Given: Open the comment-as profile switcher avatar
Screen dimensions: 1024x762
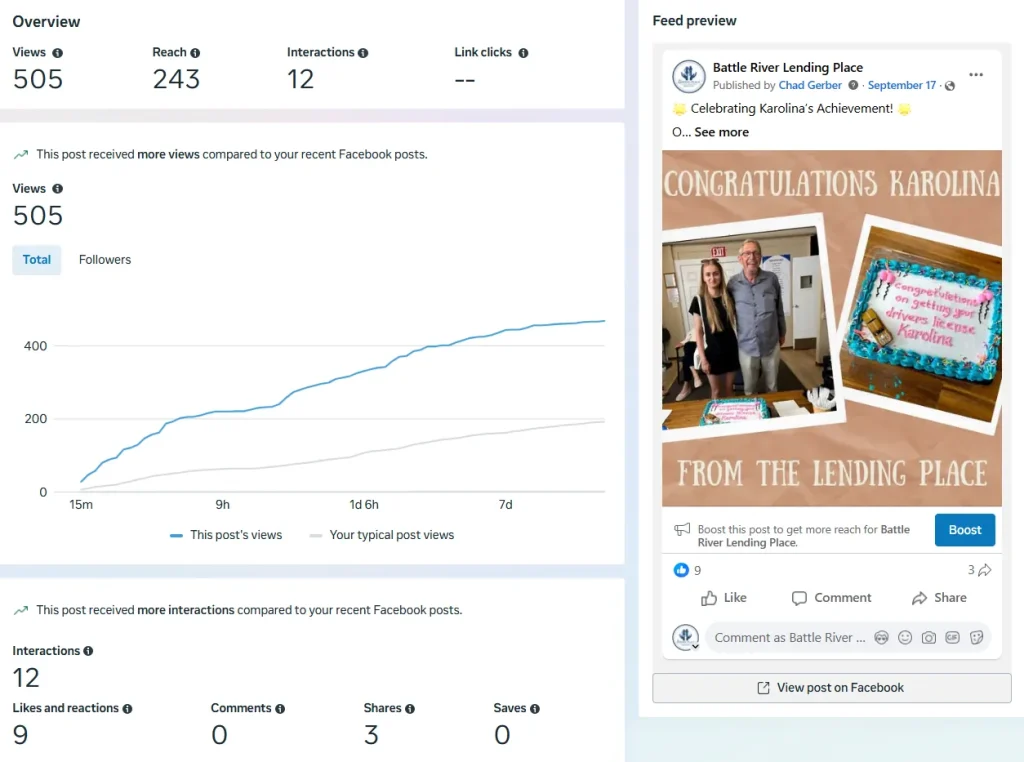Looking at the screenshot, I should coord(686,638).
